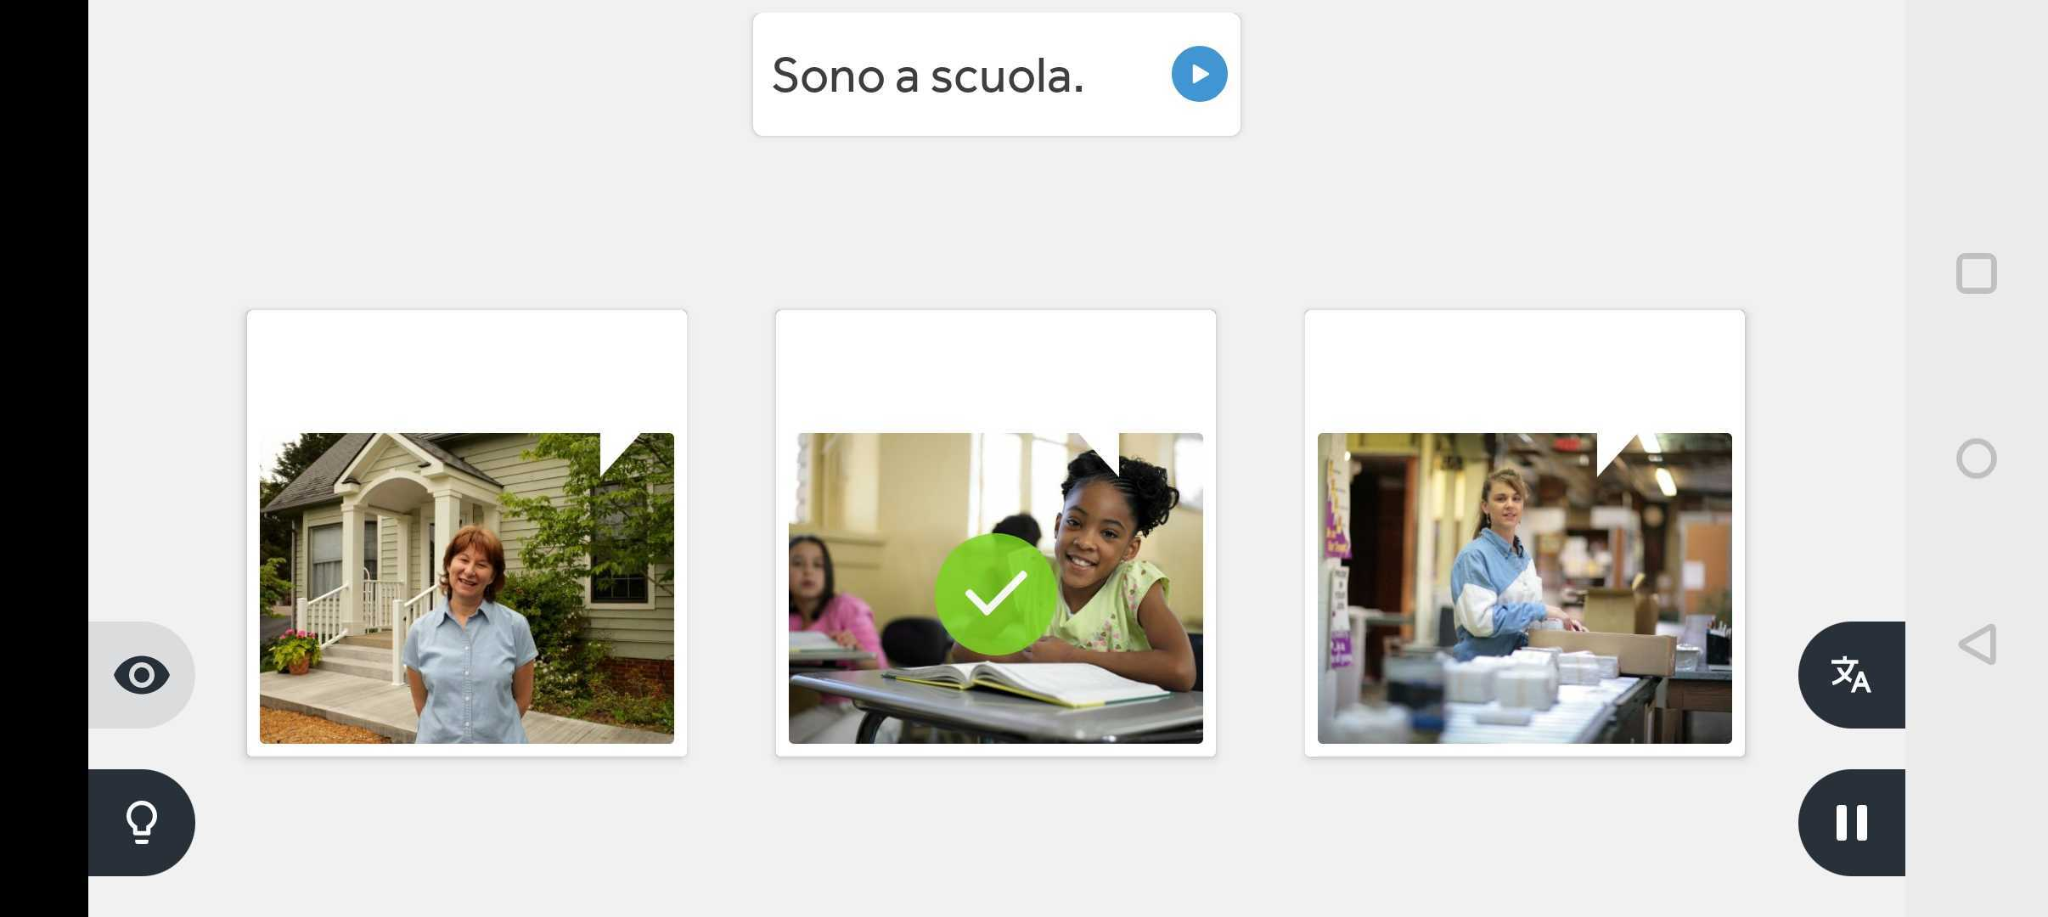Play the audio for "Sono a scuola."
This screenshot has height=917, width=2048.
click(x=1199, y=74)
